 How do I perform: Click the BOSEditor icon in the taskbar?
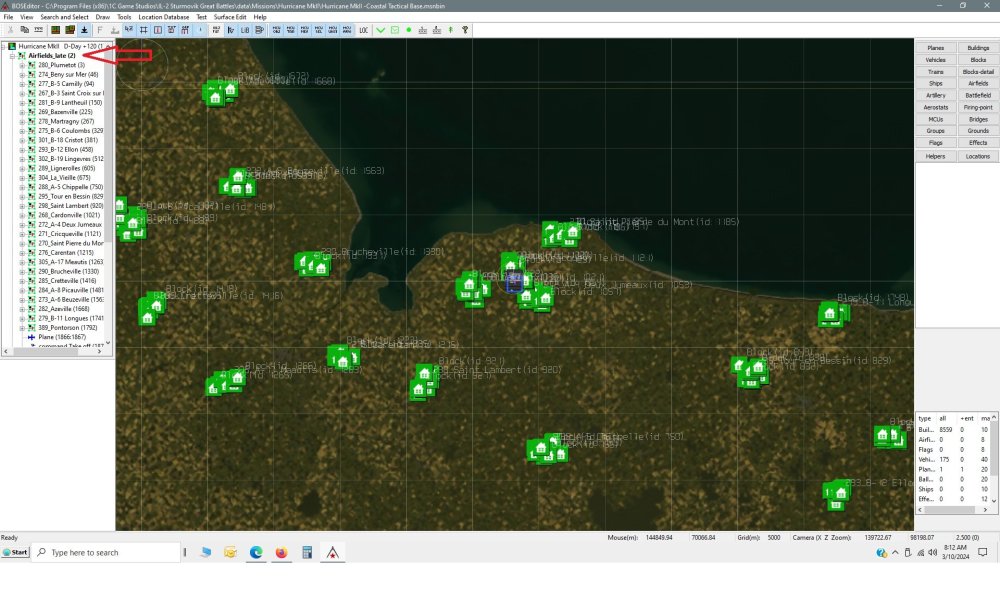point(332,551)
